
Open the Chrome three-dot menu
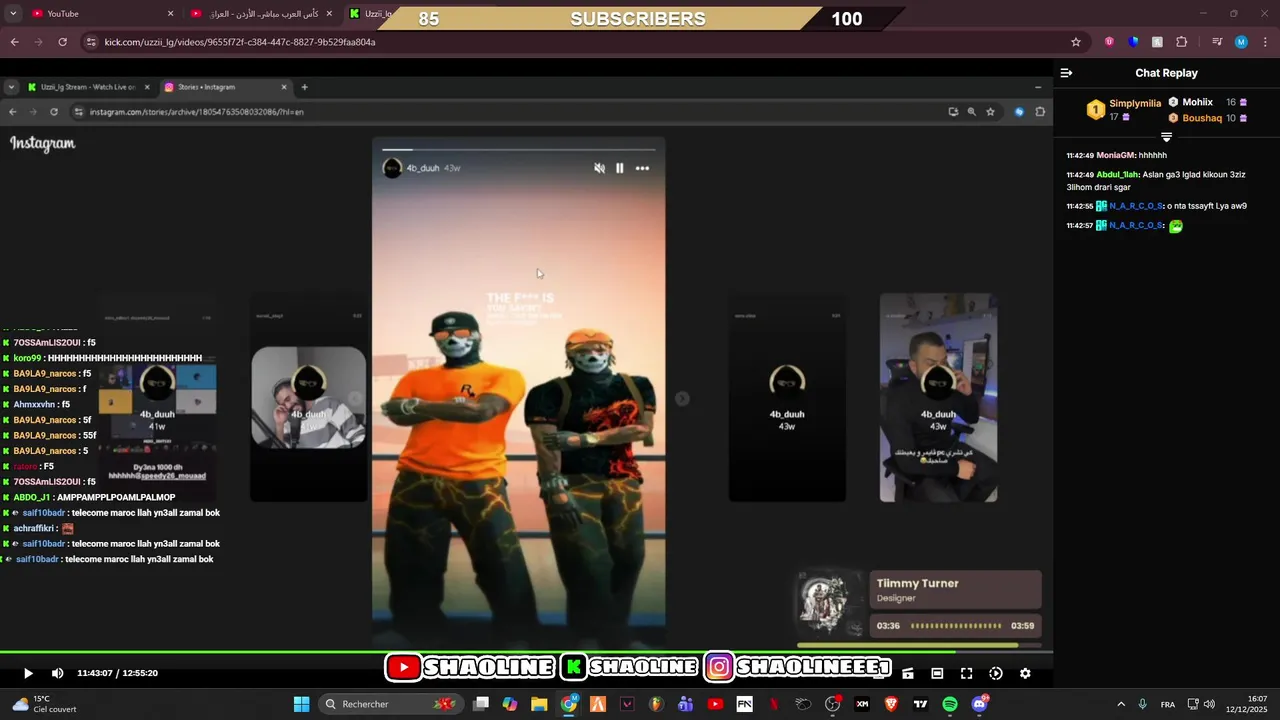(1265, 42)
